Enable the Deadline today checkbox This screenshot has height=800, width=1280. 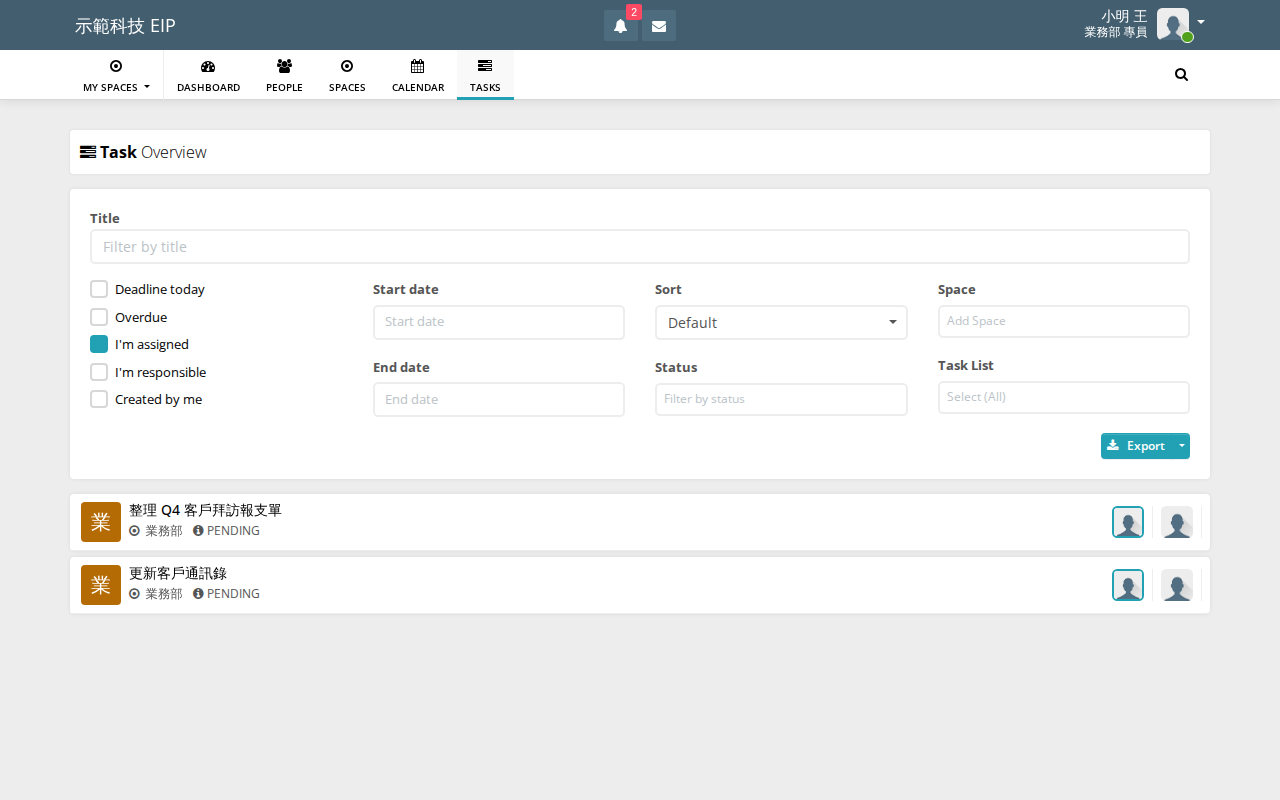(x=99, y=289)
